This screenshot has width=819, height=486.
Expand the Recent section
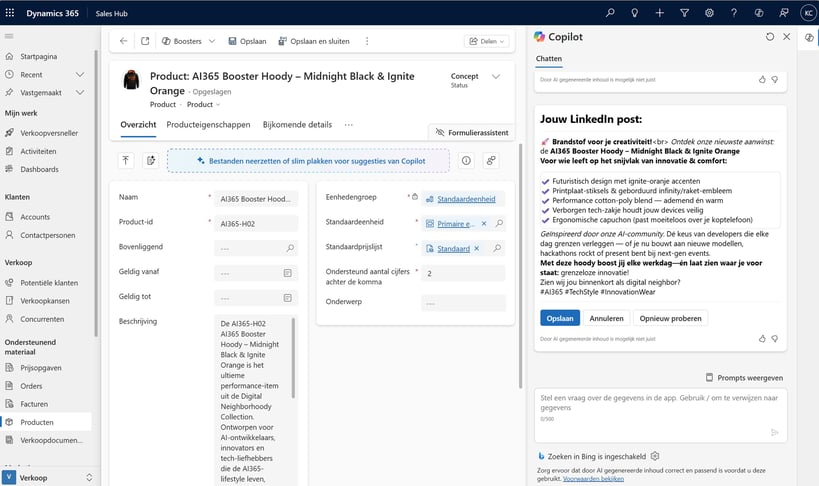pos(80,75)
